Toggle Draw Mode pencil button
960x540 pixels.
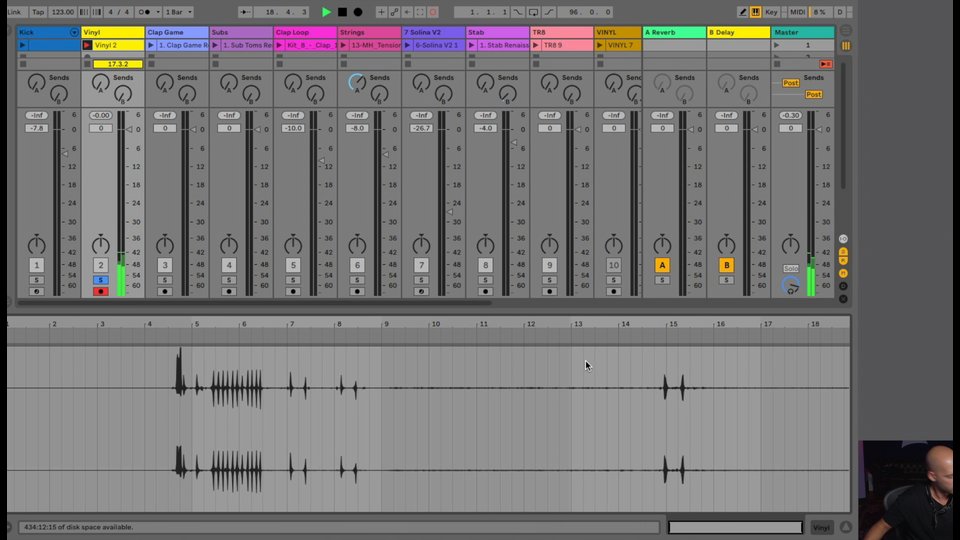click(743, 12)
